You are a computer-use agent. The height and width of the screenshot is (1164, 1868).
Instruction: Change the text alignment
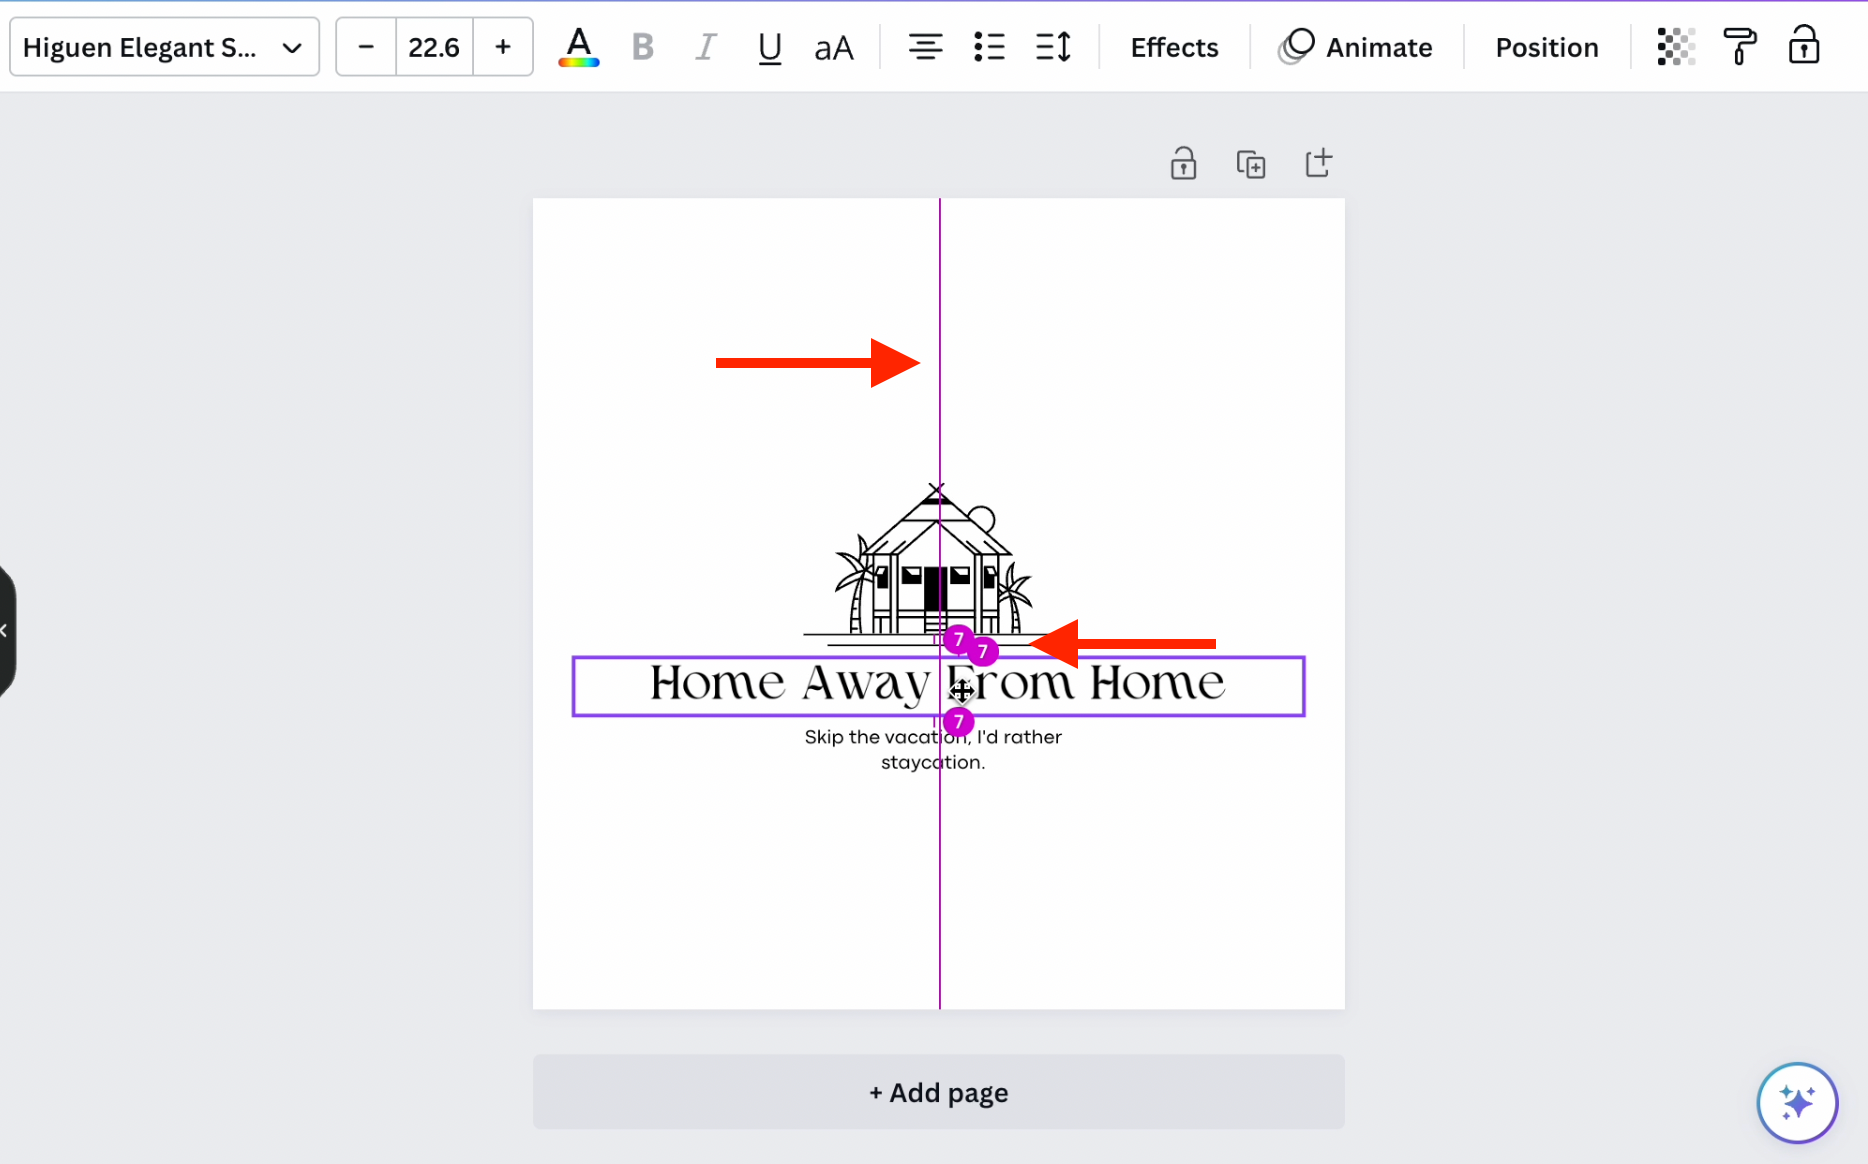click(925, 47)
